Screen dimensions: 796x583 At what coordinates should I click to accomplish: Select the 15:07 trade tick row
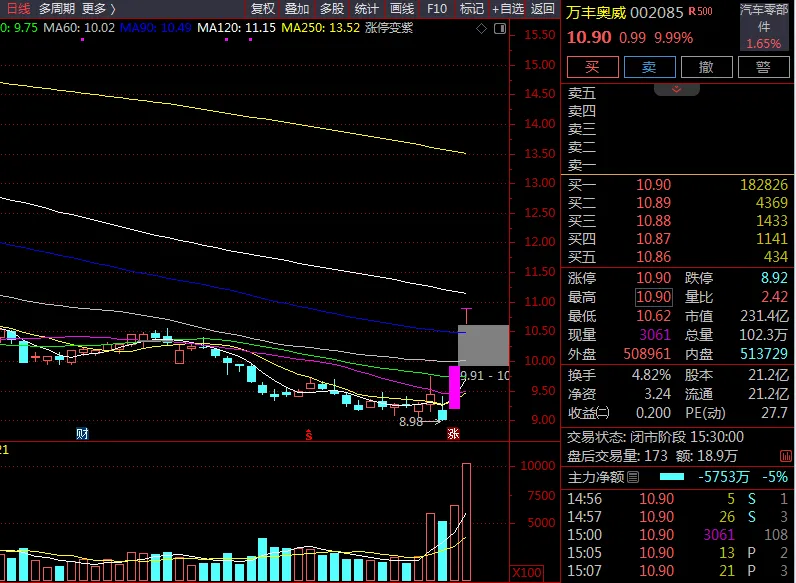point(678,571)
